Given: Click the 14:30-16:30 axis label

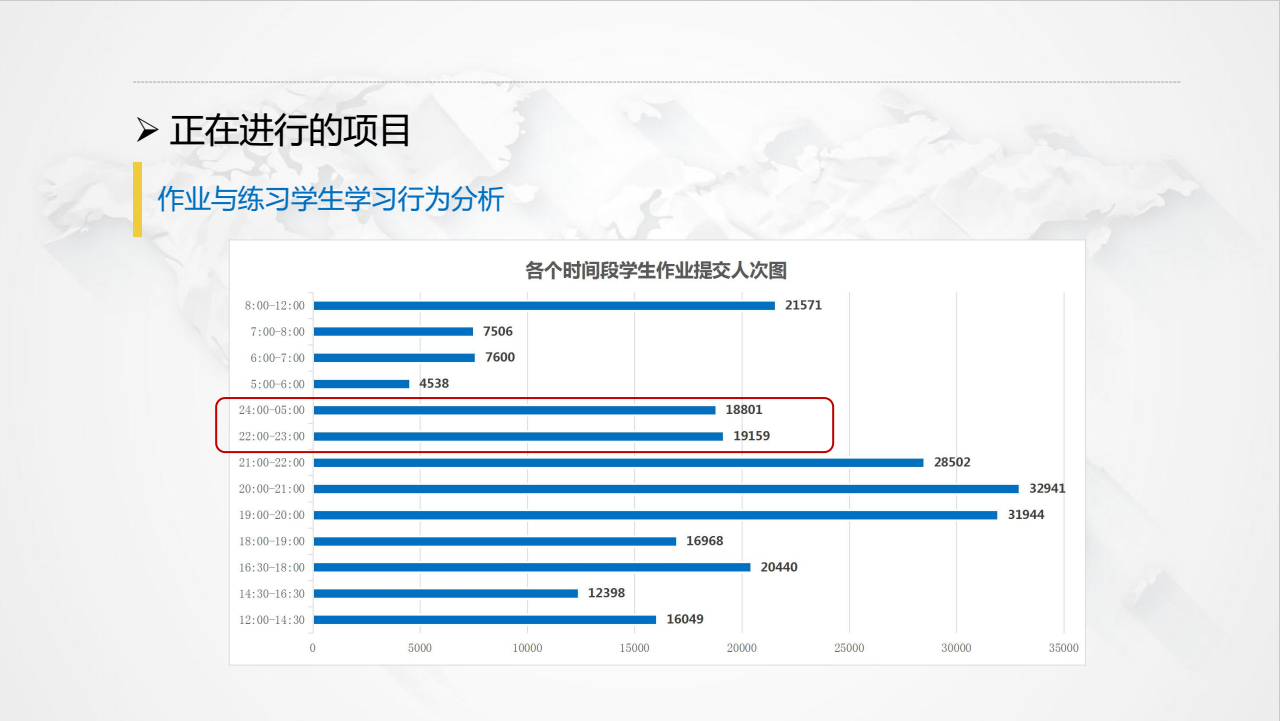Looking at the screenshot, I should click(x=272, y=593).
